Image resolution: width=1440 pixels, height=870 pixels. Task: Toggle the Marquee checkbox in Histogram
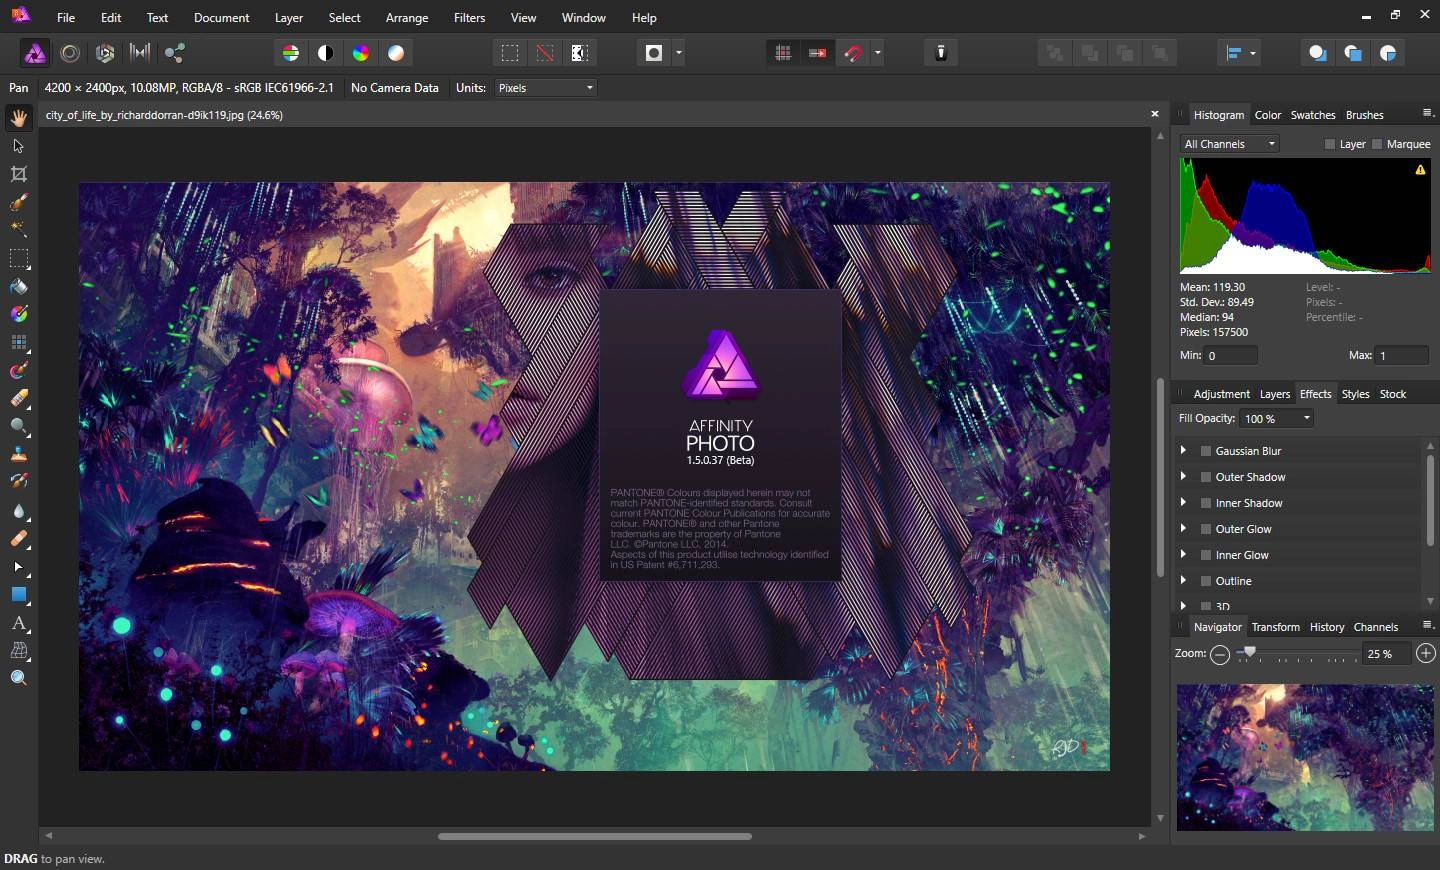click(x=1377, y=144)
